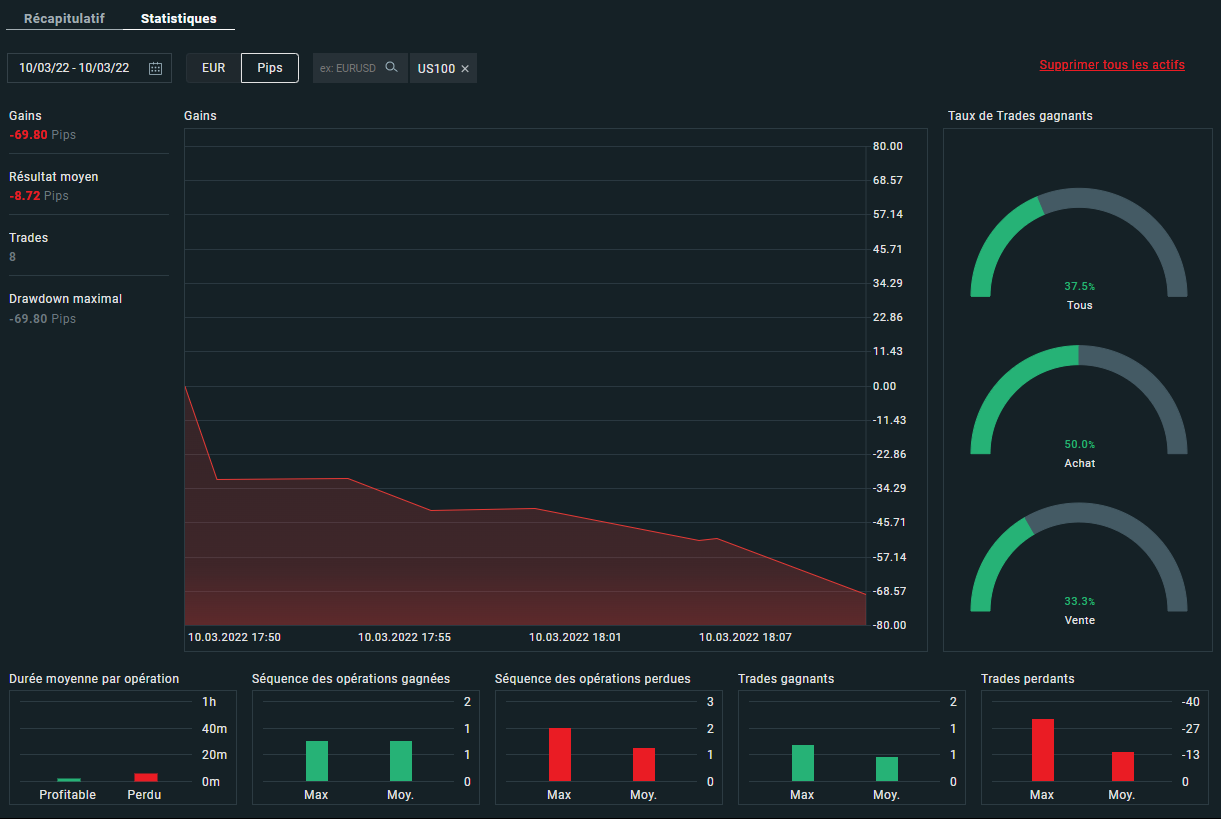
Task: Click Max bar in won operations sequence
Action: click(x=316, y=761)
